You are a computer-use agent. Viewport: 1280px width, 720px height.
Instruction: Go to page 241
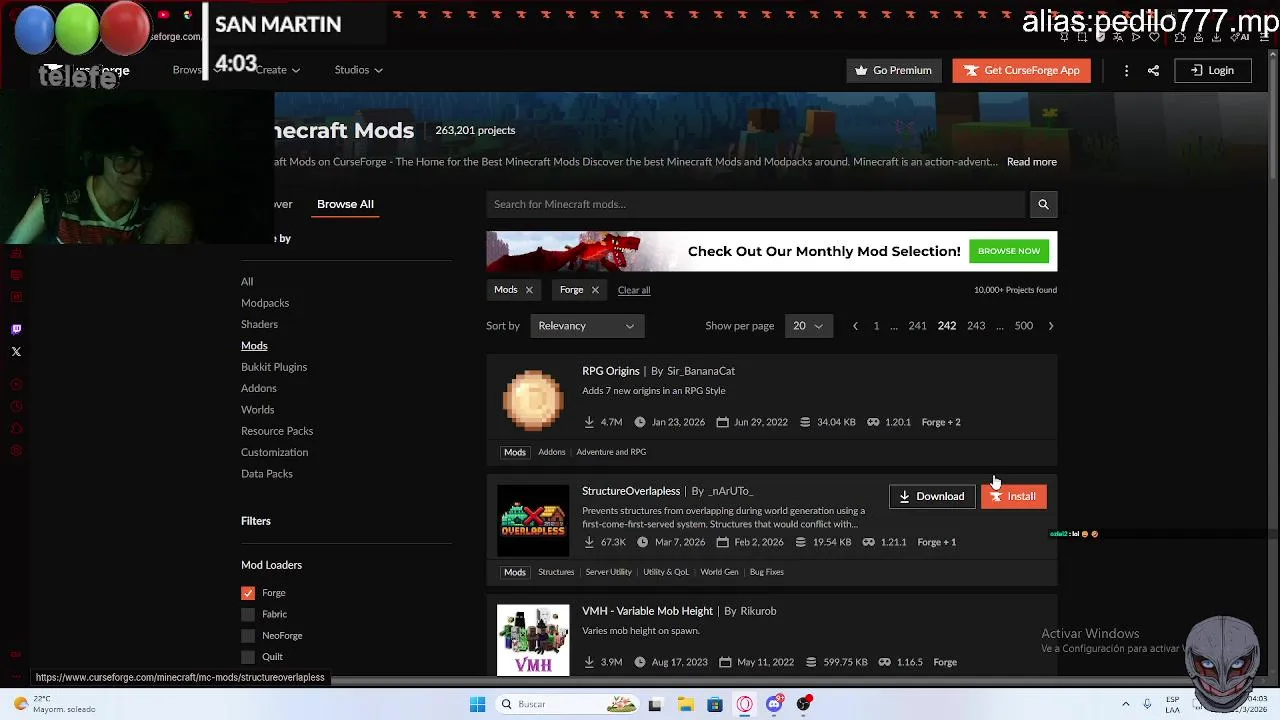tap(917, 326)
